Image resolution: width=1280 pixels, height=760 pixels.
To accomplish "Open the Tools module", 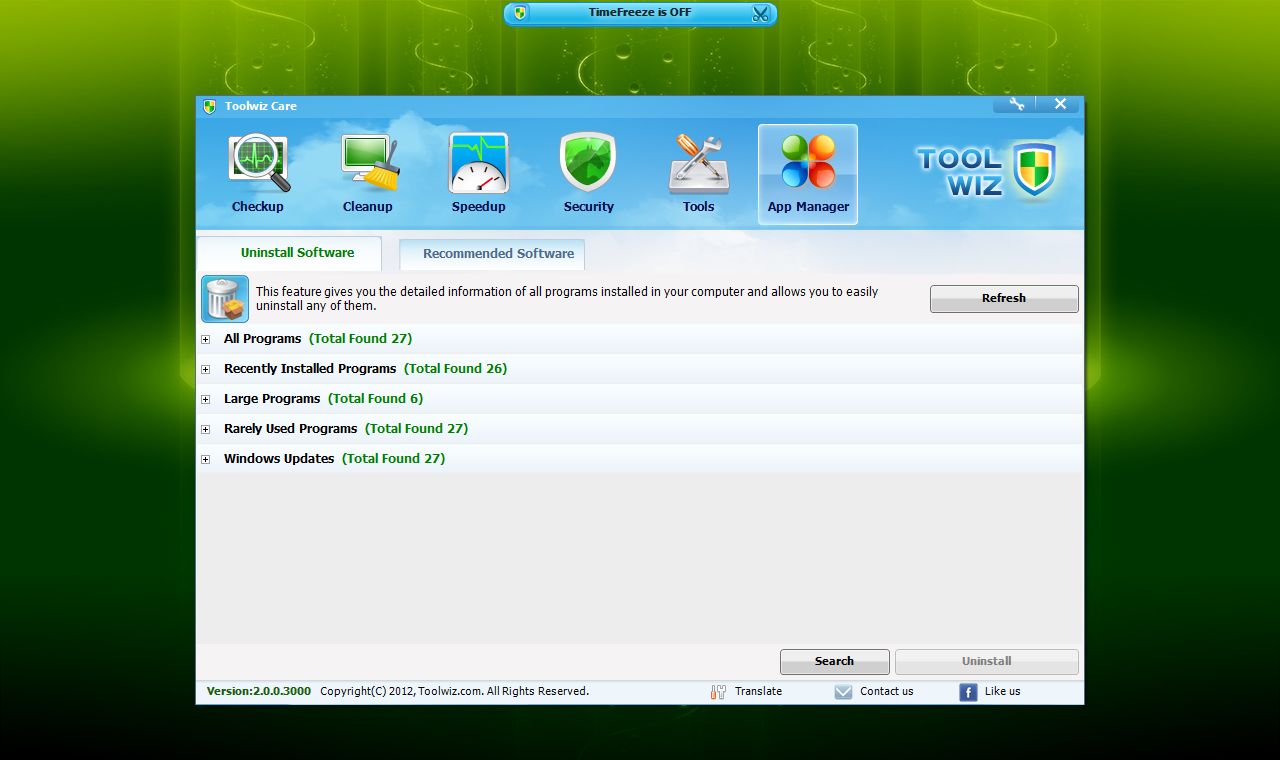I will tap(698, 175).
